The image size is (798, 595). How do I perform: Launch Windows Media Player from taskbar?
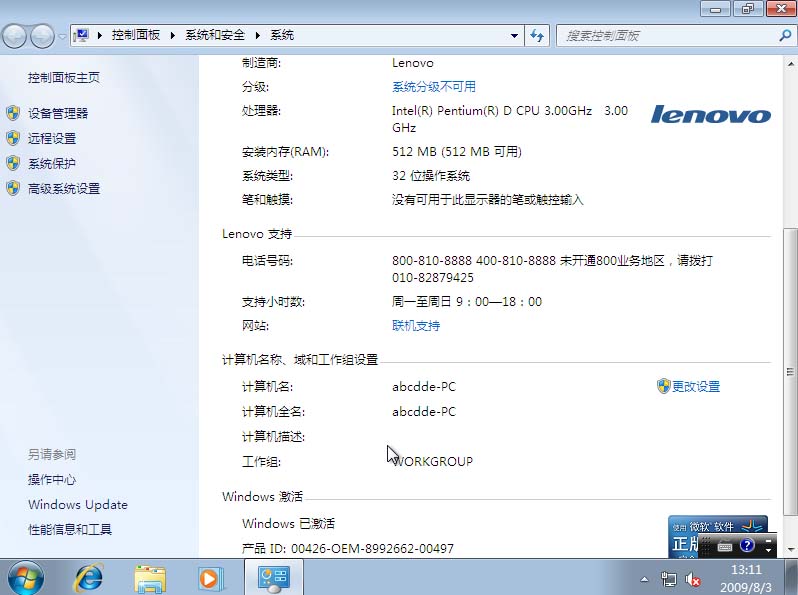point(210,579)
